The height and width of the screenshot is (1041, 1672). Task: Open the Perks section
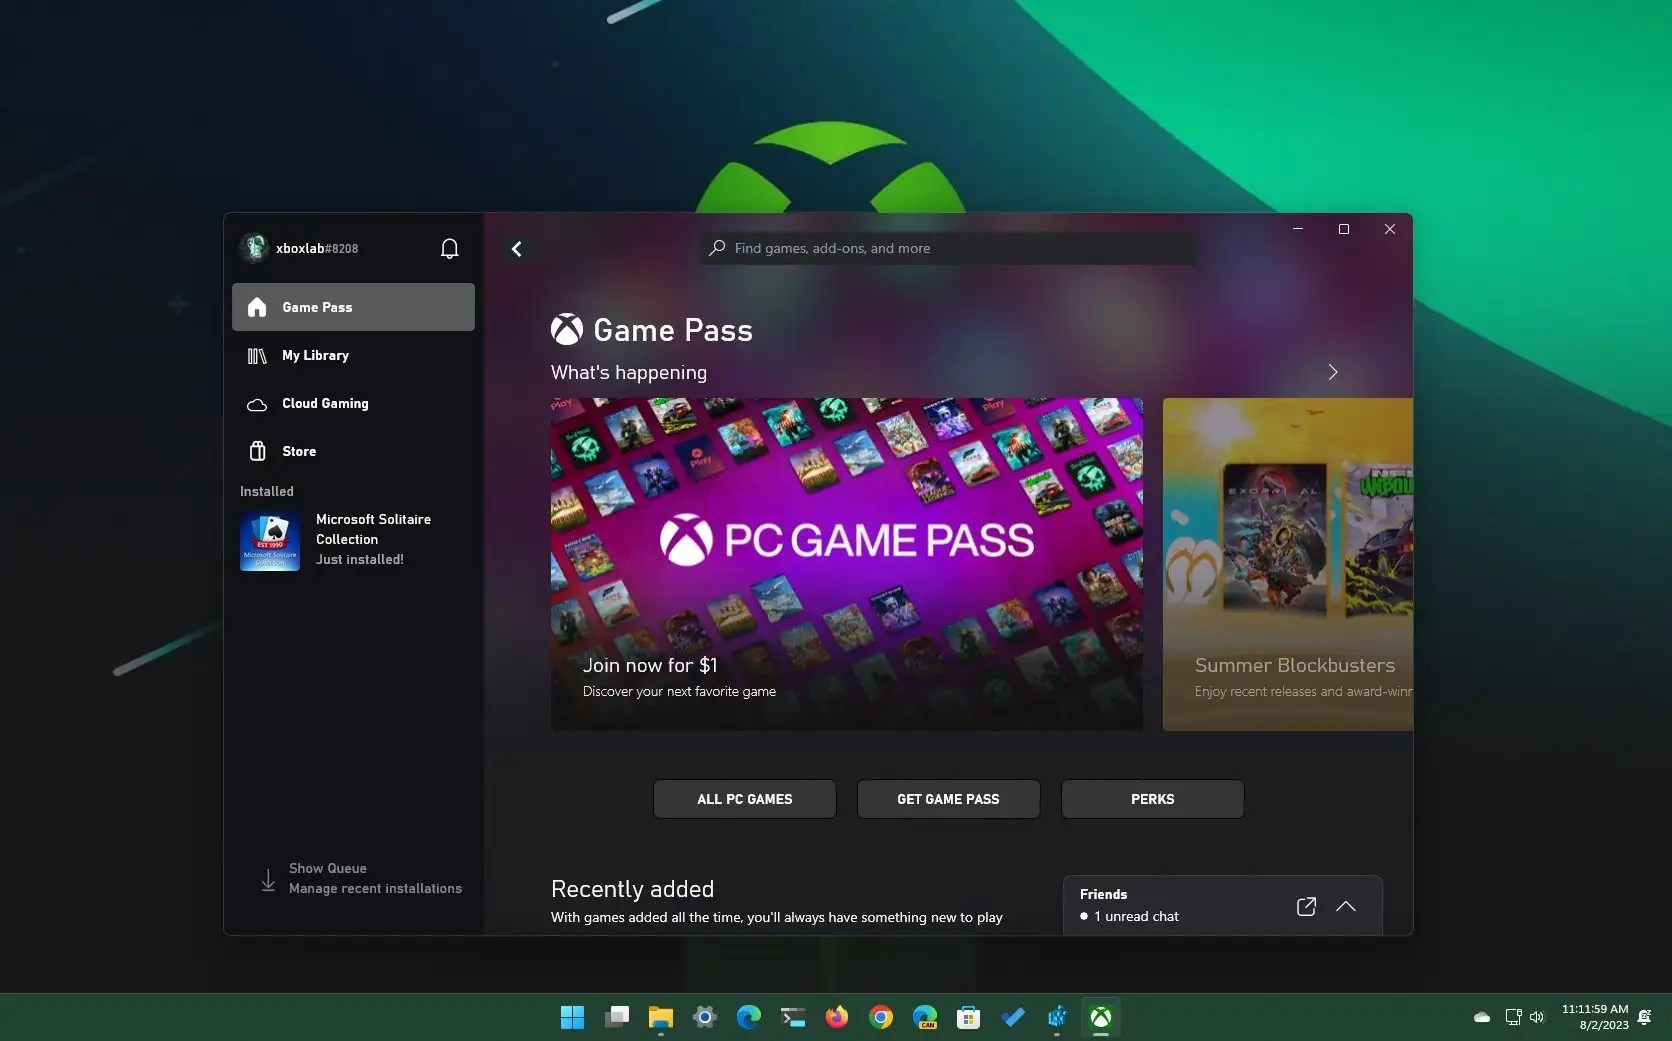point(1152,799)
